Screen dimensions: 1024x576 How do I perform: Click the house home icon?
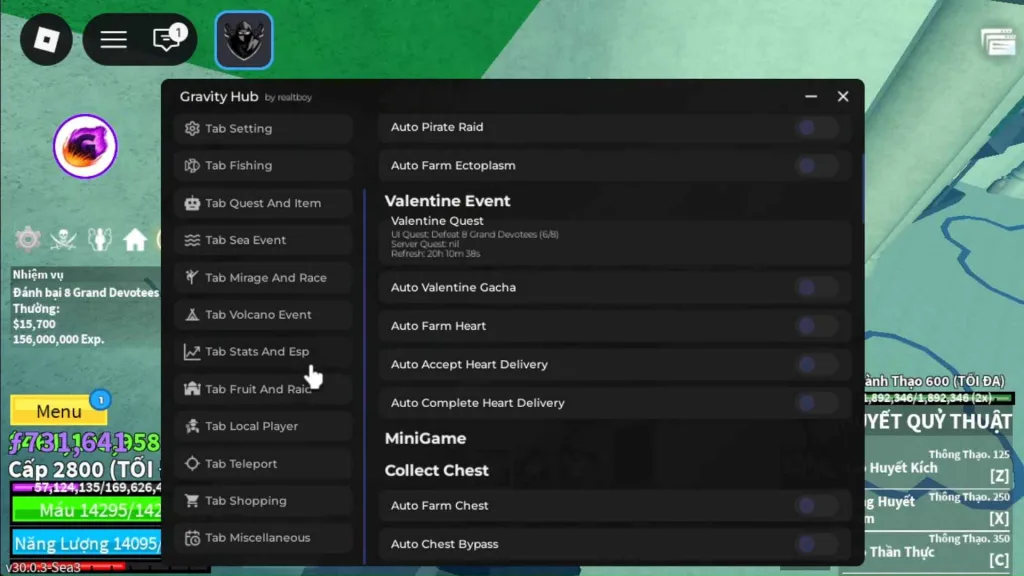135,240
